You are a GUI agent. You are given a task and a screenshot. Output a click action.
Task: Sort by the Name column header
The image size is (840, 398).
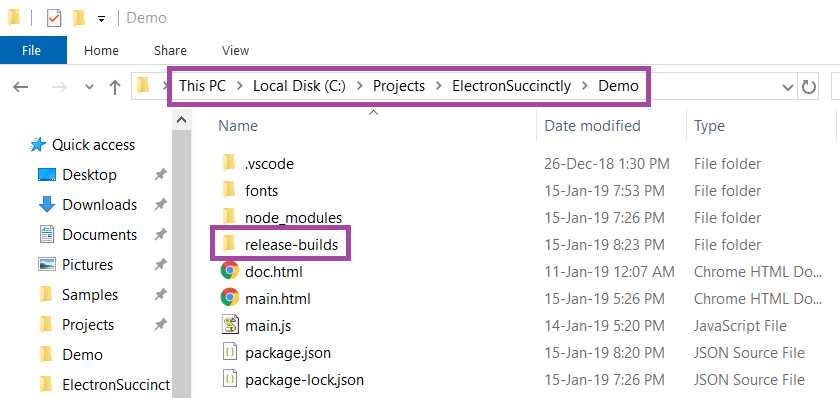click(238, 126)
